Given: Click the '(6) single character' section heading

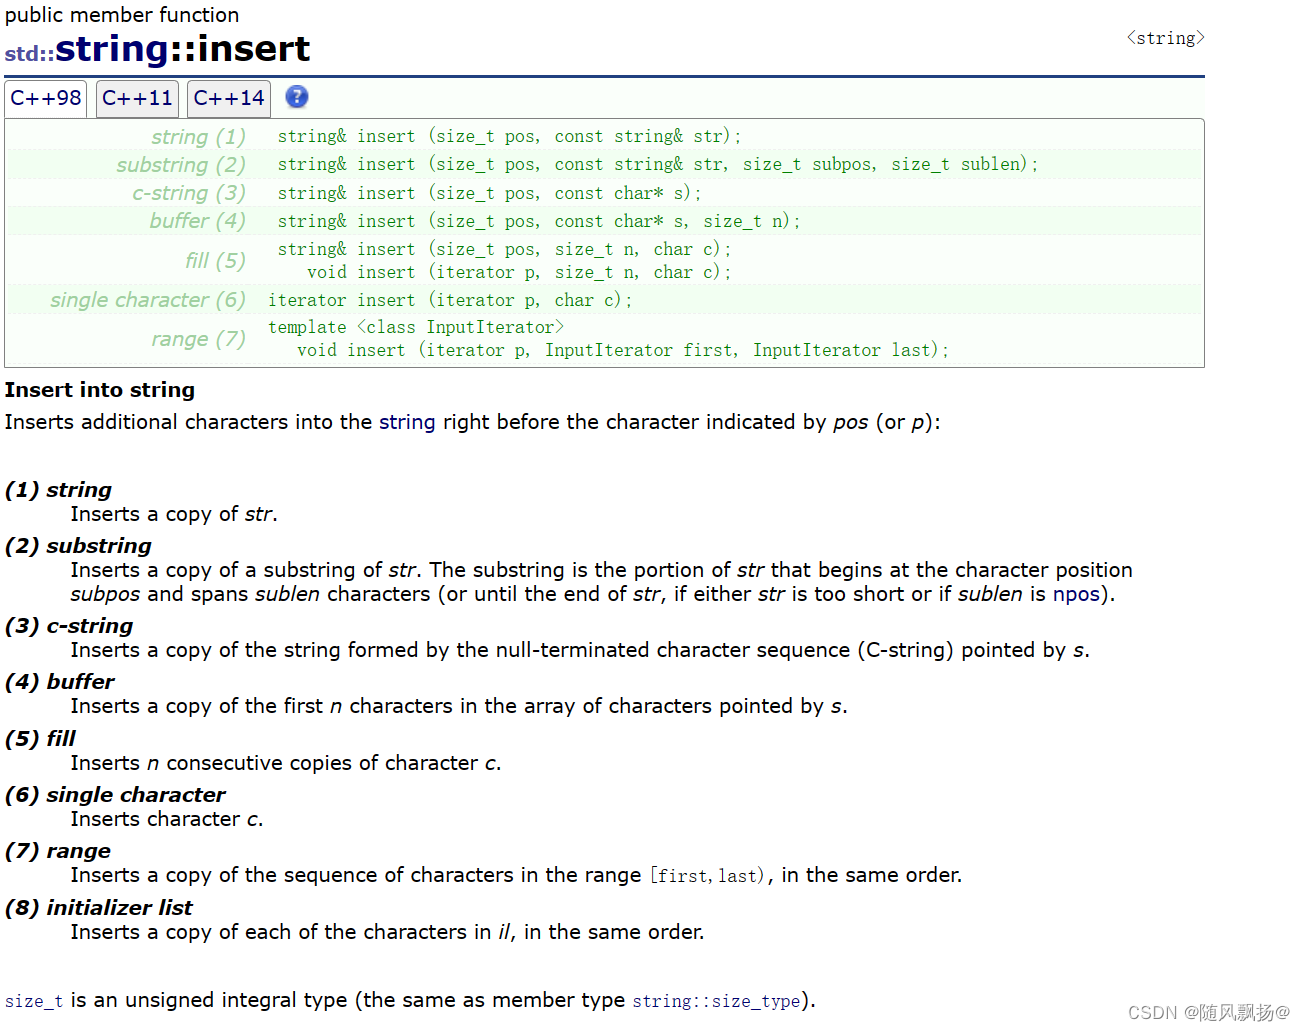Looking at the screenshot, I should (x=115, y=795).
